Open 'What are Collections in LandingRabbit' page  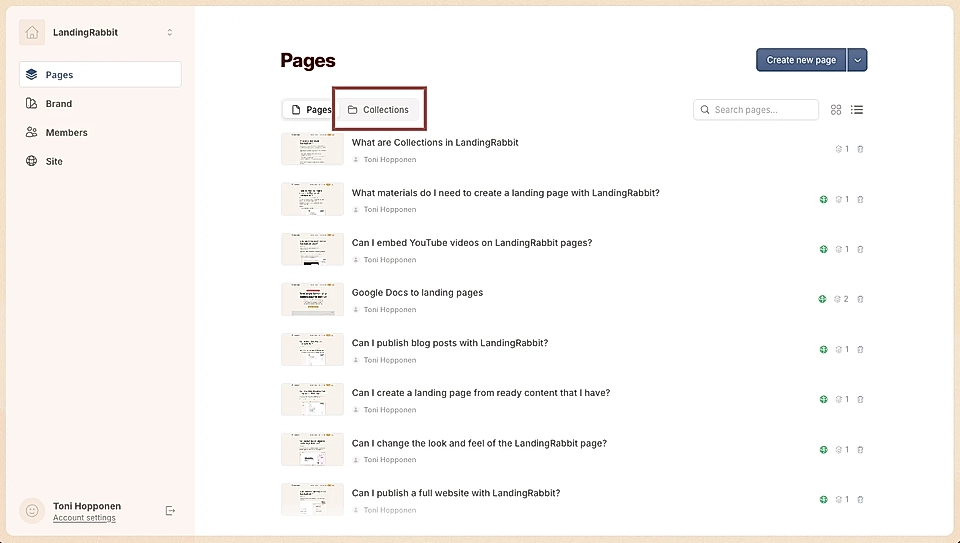point(435,143)
